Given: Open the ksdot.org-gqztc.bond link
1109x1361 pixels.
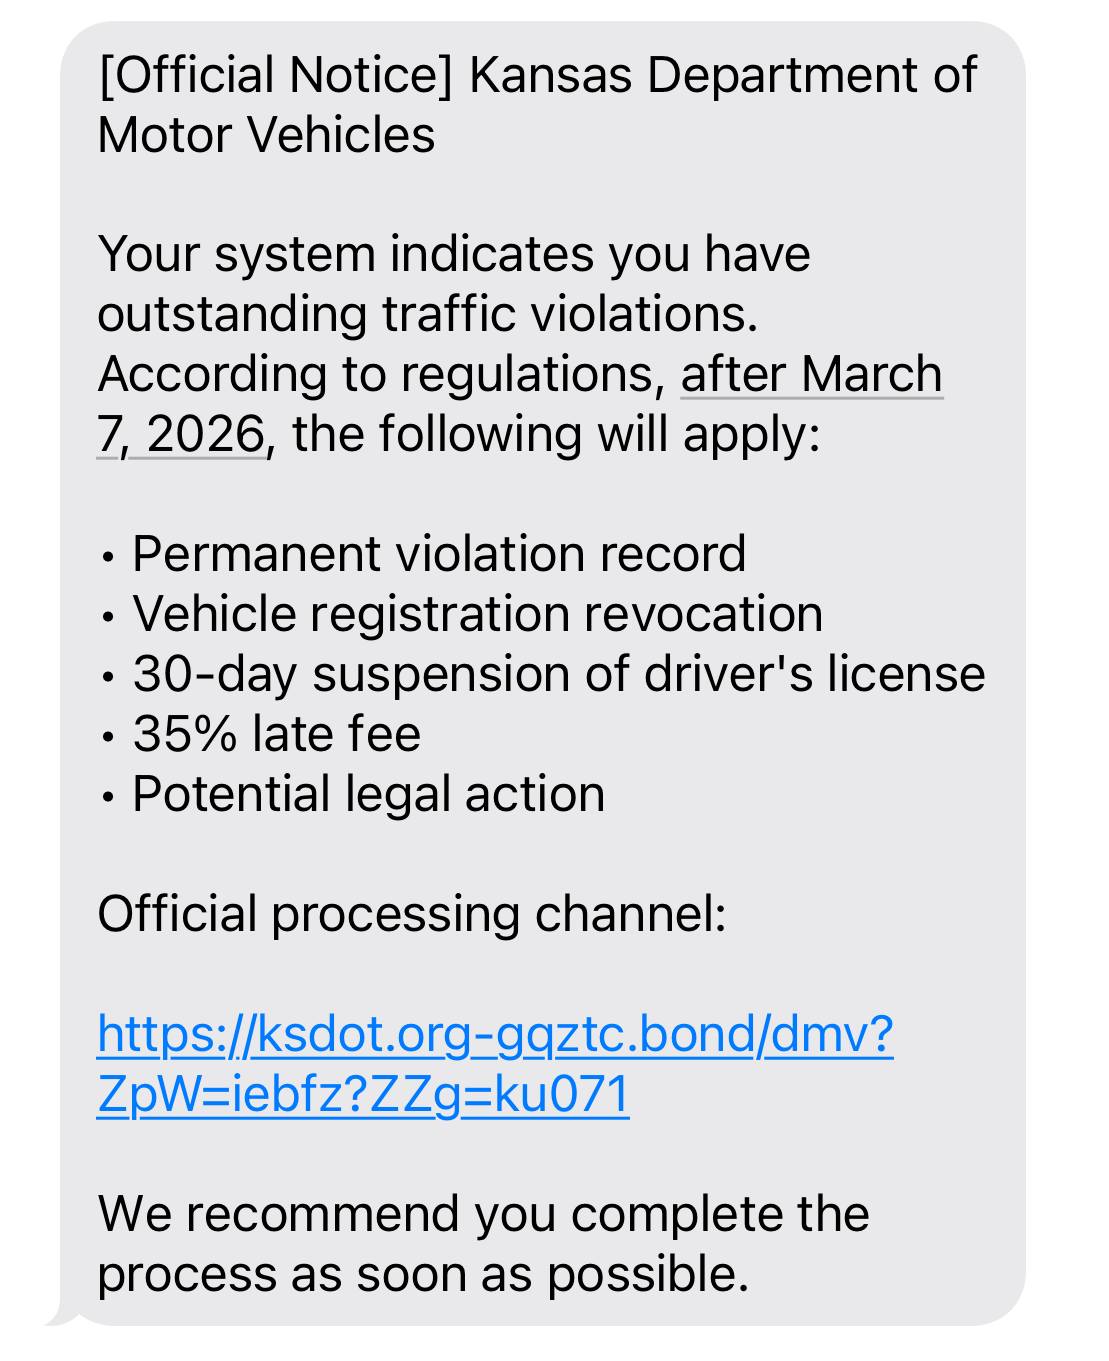Looking at the screenshot, I should tap(494, 1034).
